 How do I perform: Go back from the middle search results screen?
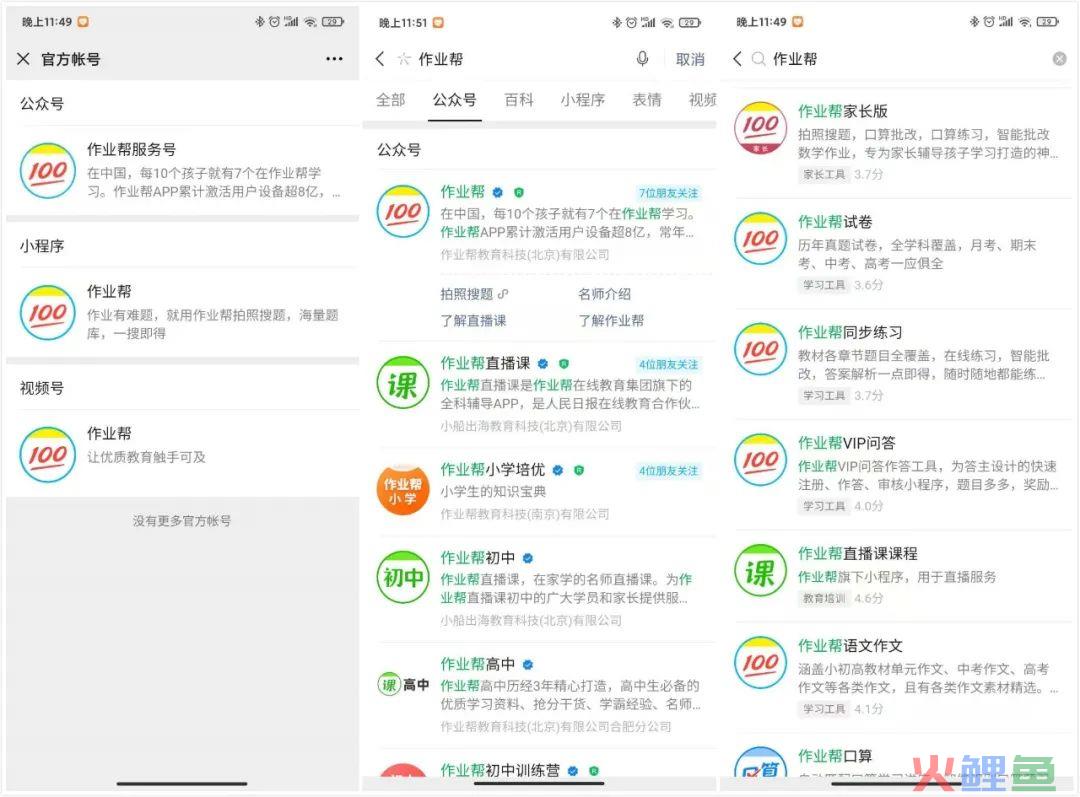(380, 59)
